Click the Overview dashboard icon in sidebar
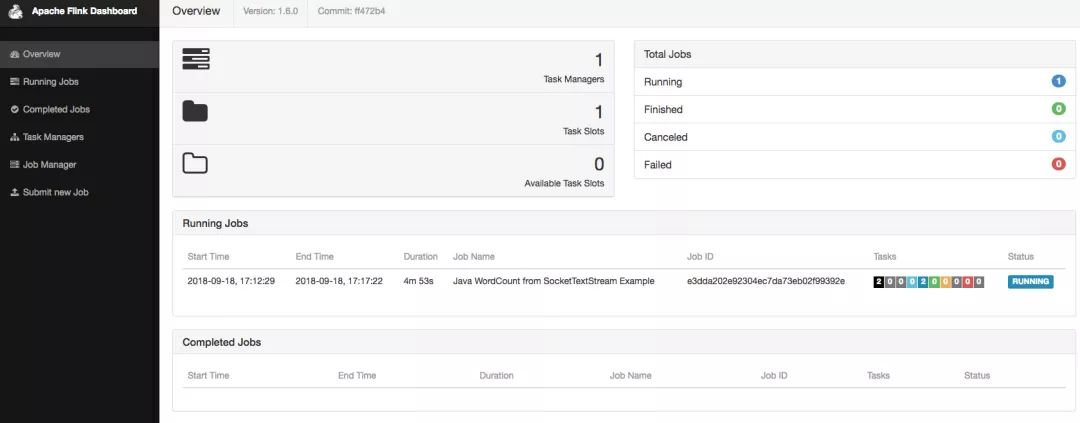Image resolution: width=1080 pixels, height=423 pixels. point(14,54)
